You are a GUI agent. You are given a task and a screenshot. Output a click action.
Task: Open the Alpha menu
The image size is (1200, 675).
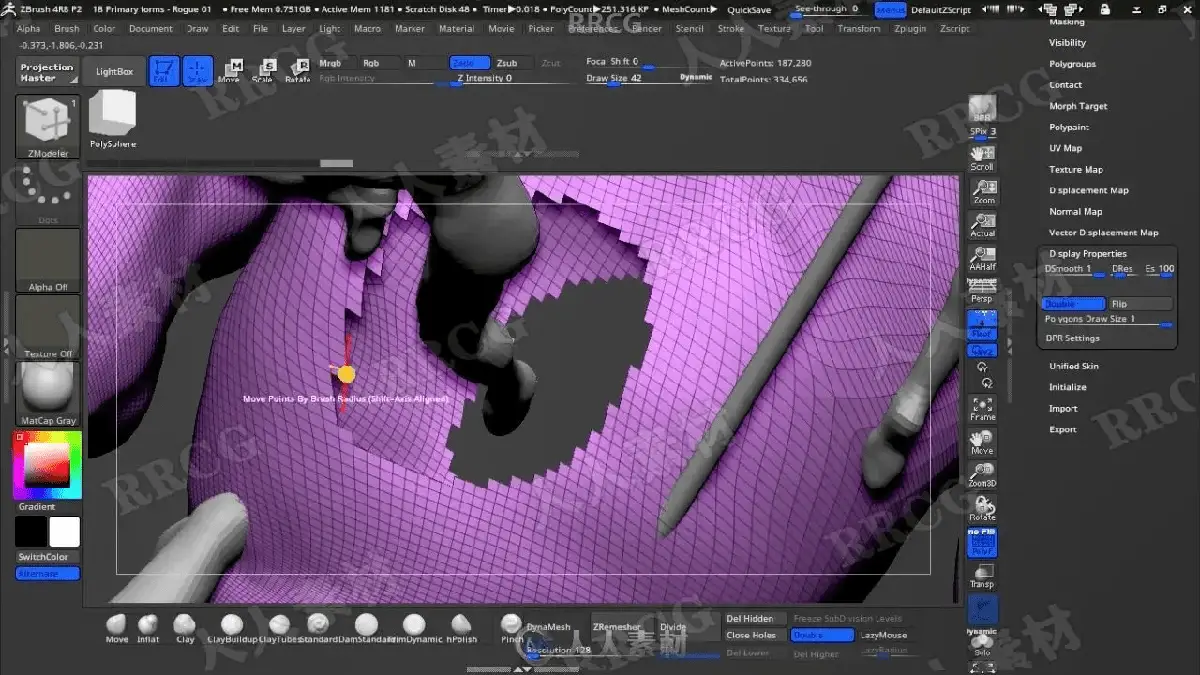coord(29,29)
